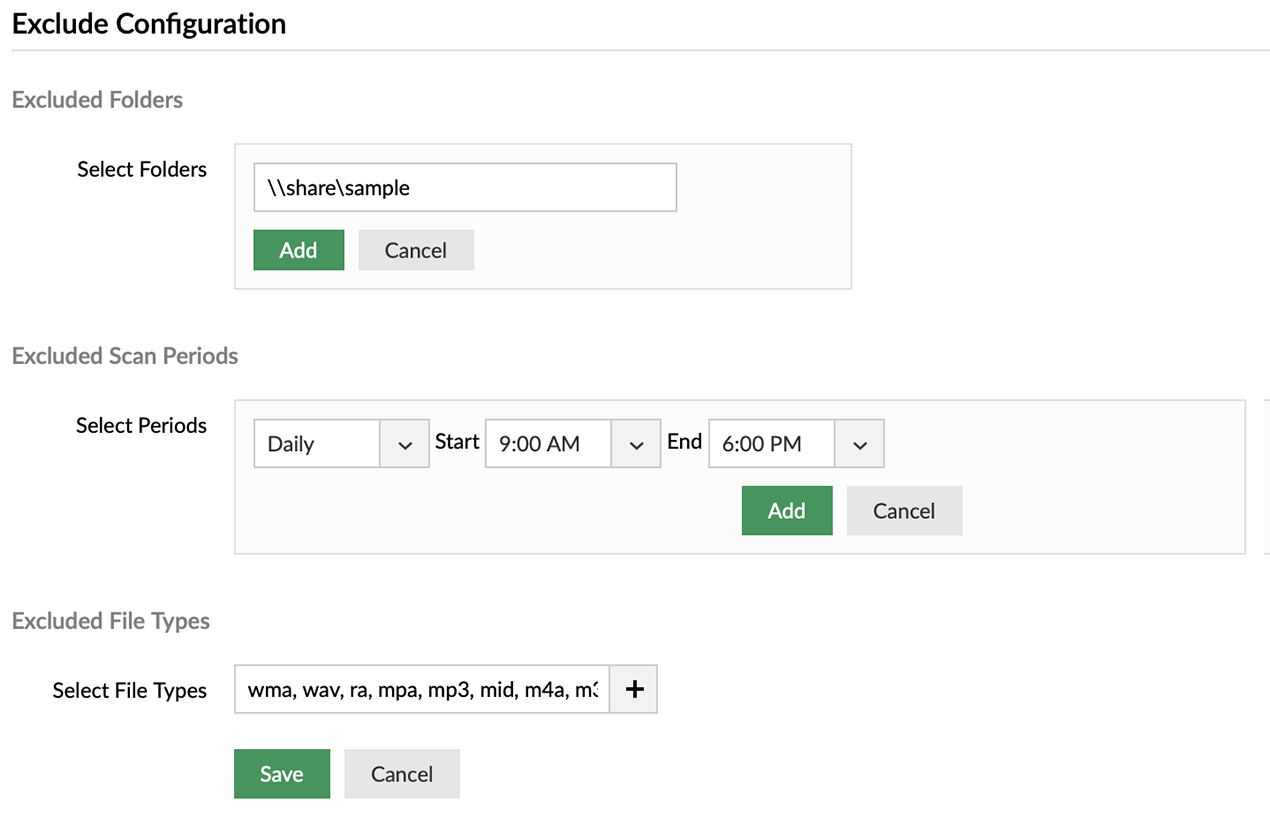Add the \\share\sample folder exclusion
This screenshot has width=1270, height=818.
click(298, 250)
